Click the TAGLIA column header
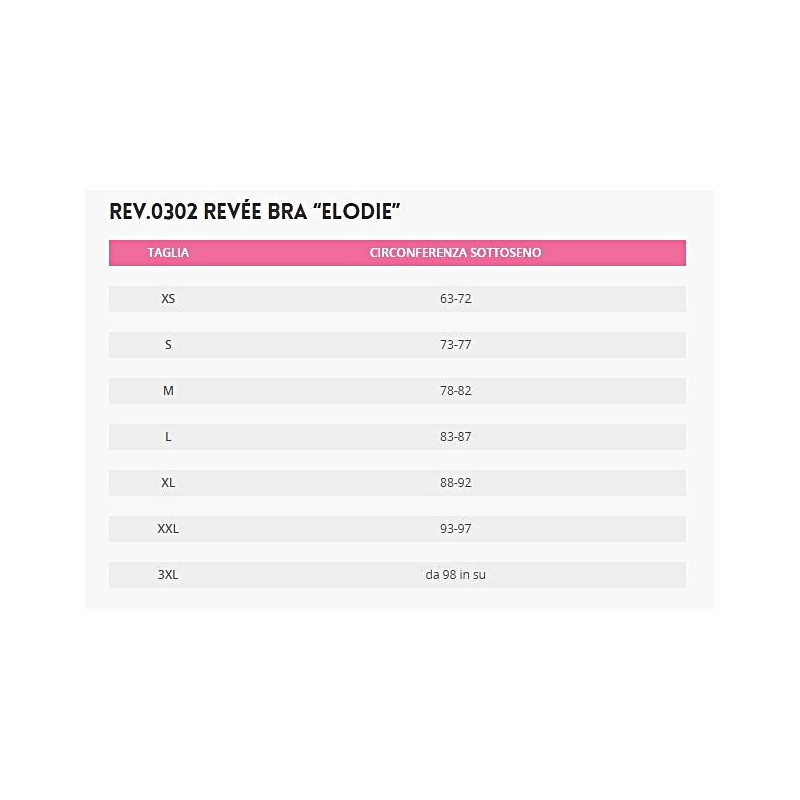Screen dimensions: 800x800 (x=168, y=253)
